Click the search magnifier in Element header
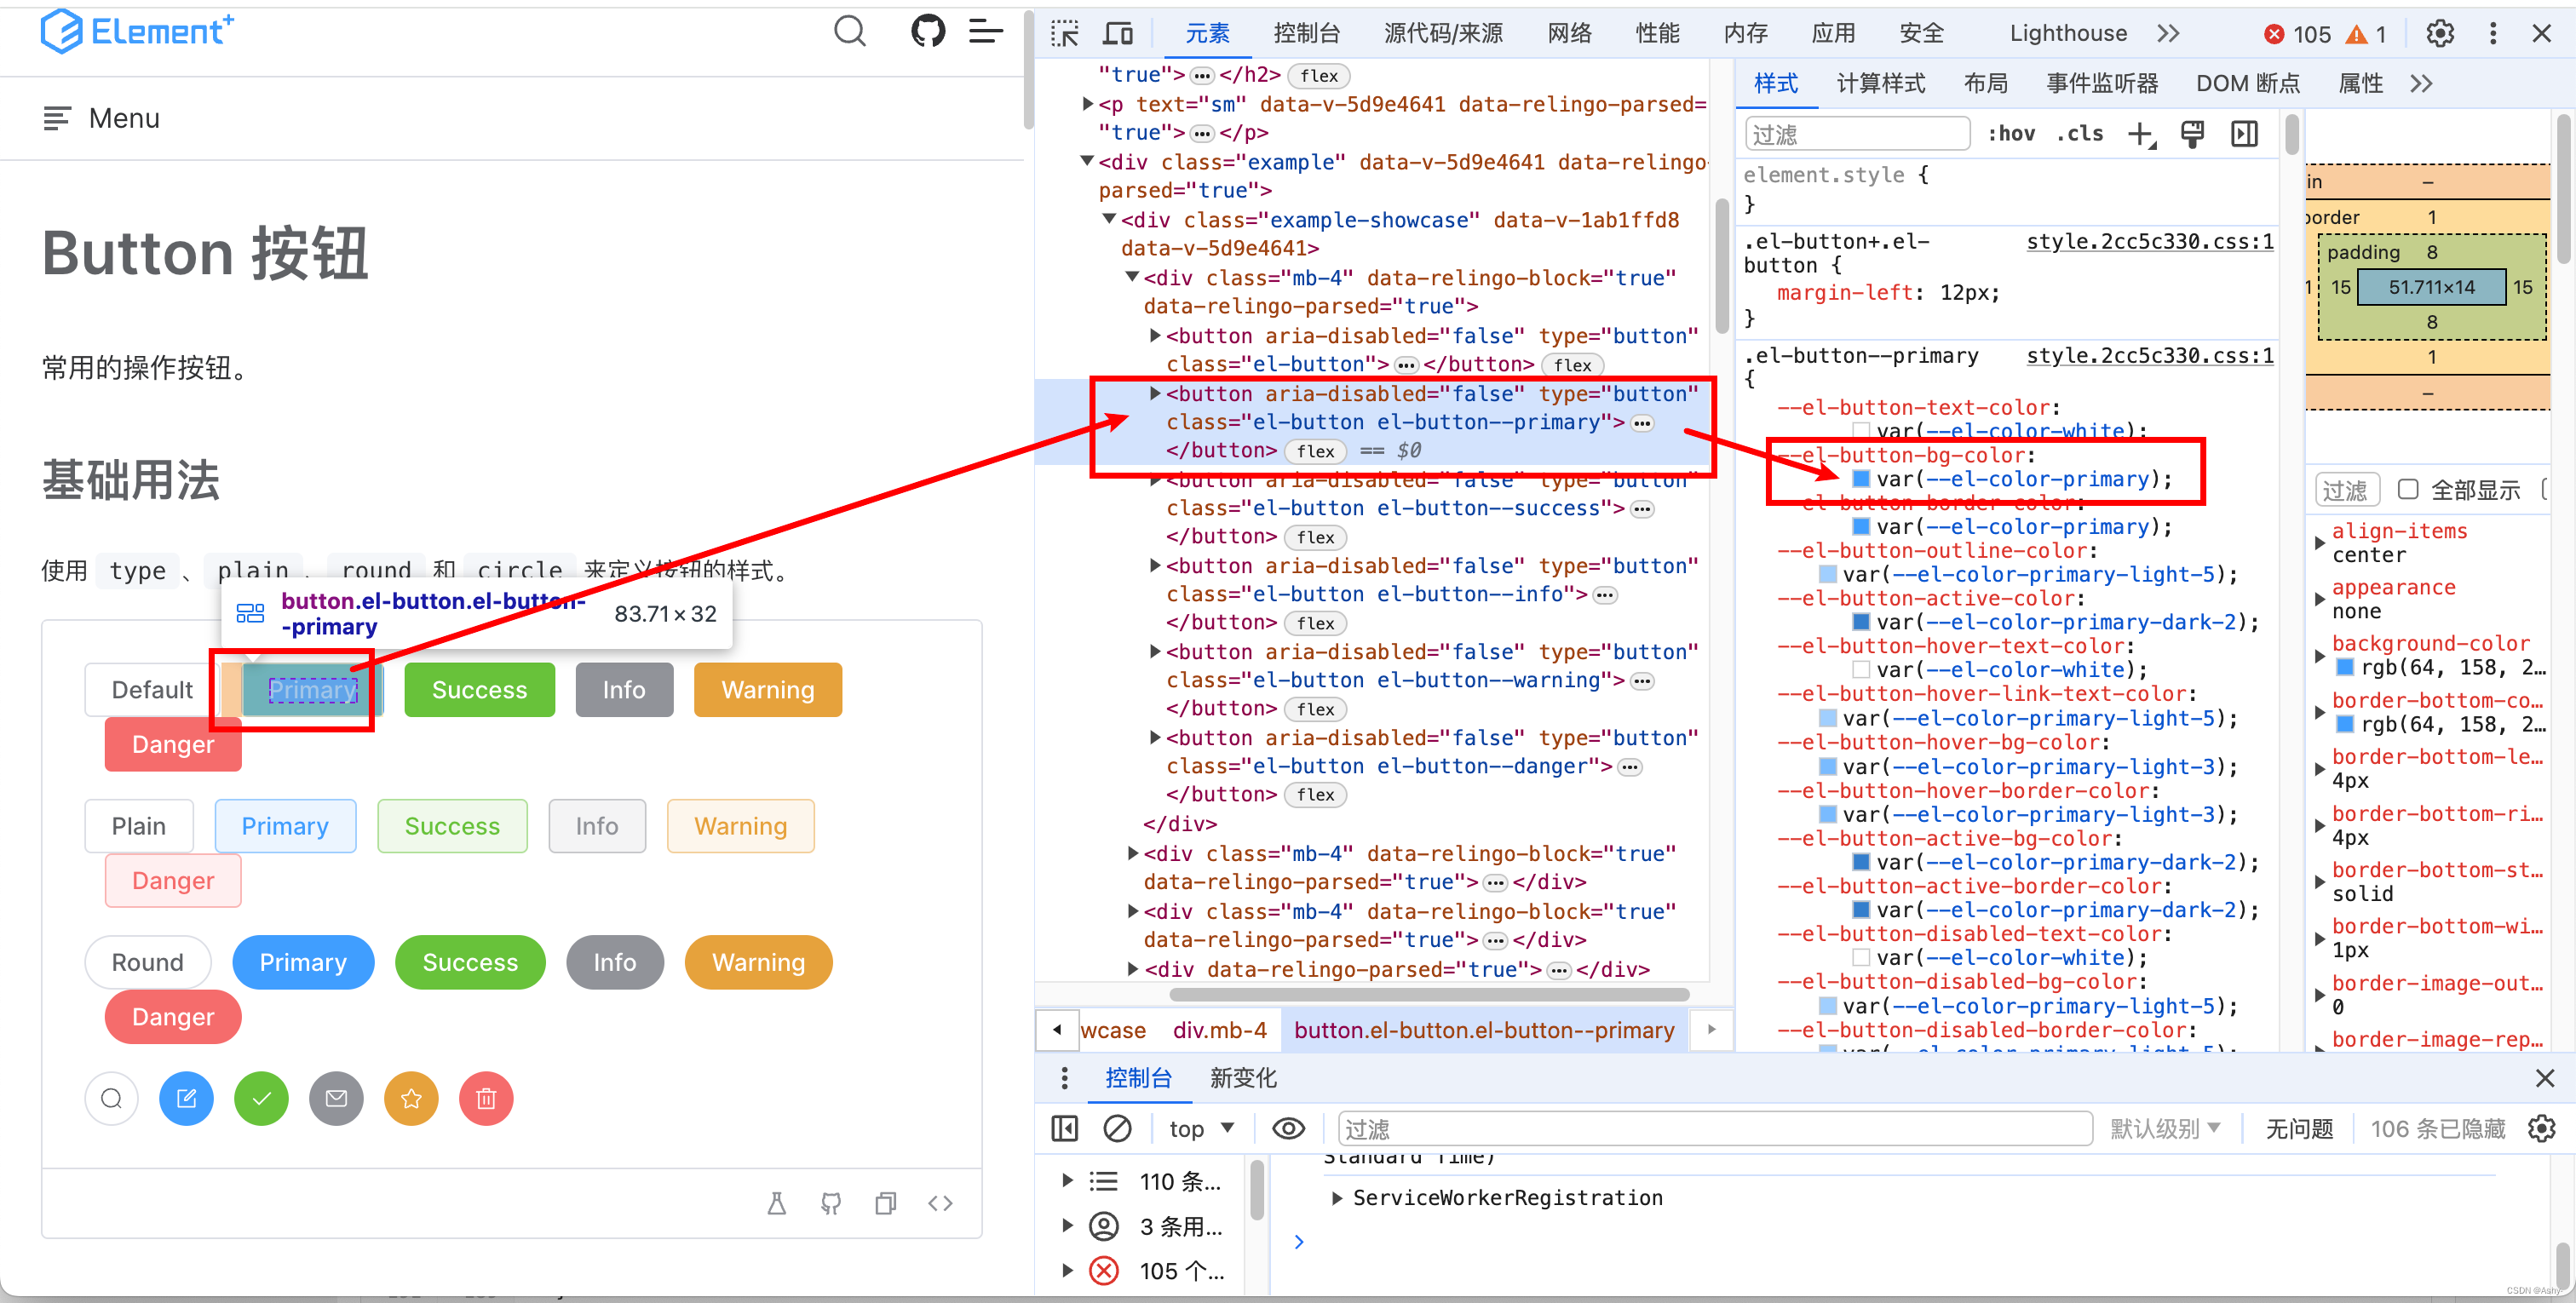Viewport: 2576px width, 1303px height. click(x=849, y=31)
